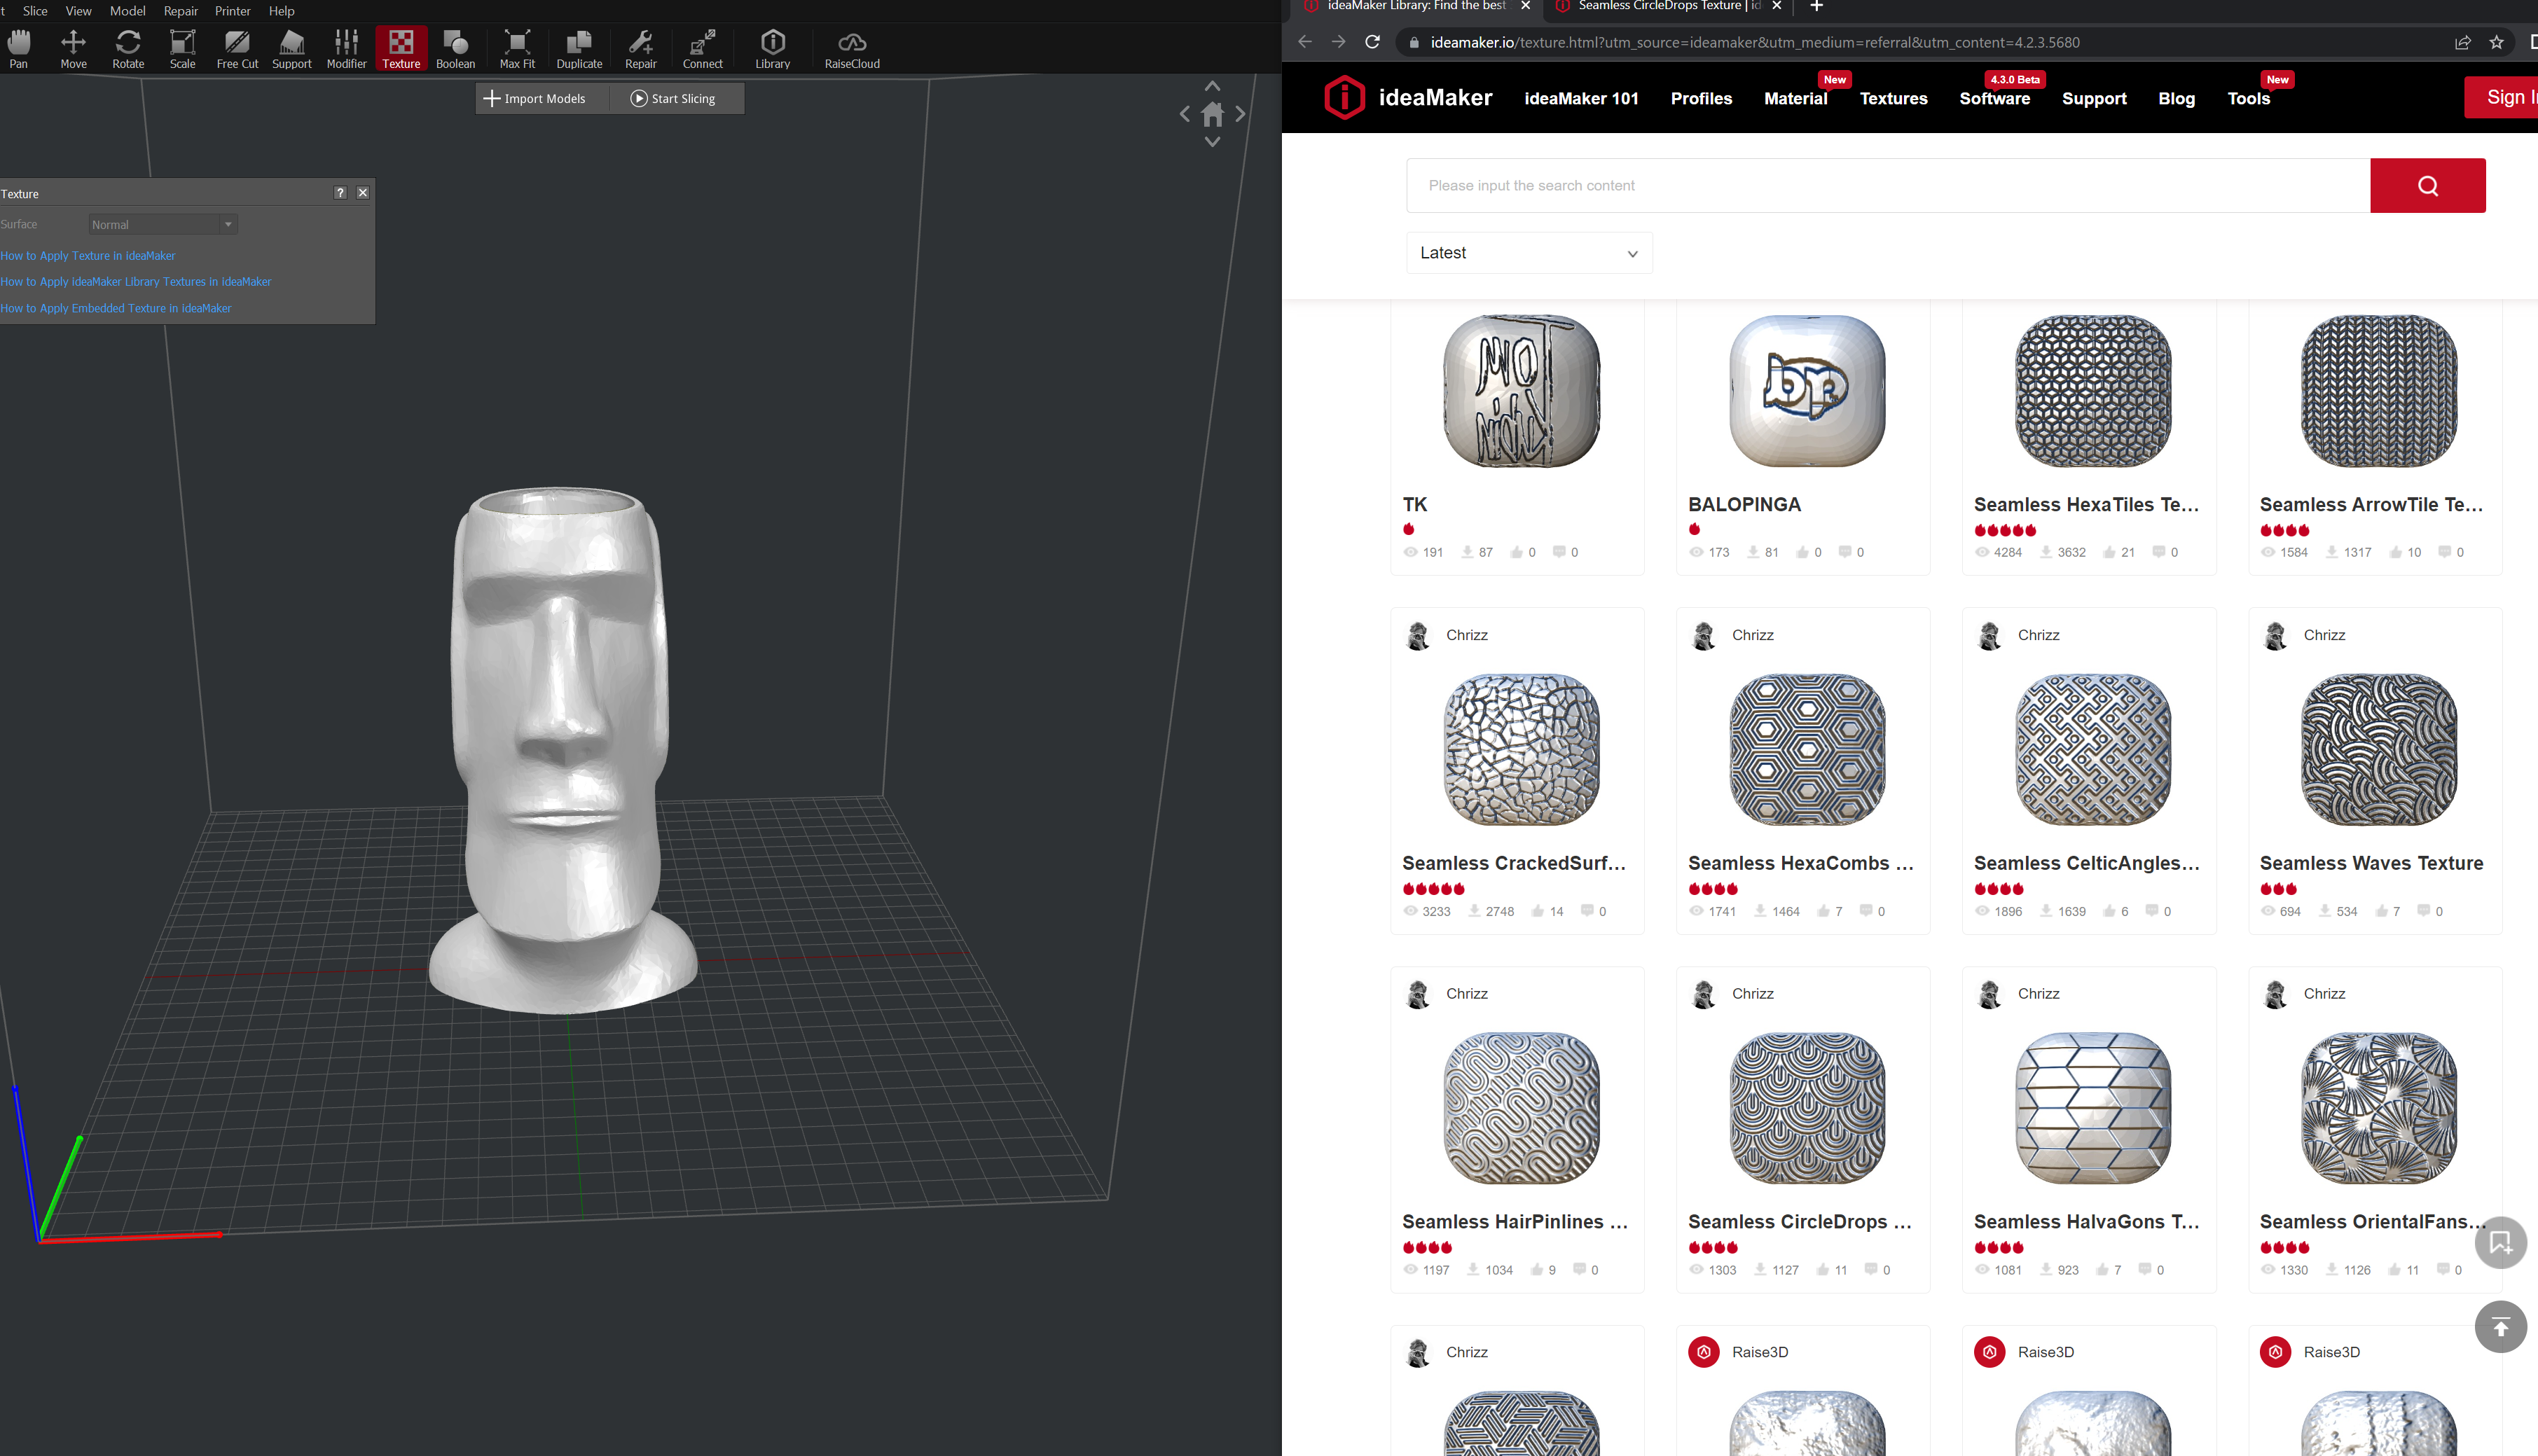The width and height of the screenshot is (2538, 1456).
Task: Open Seamless Waves Texture thumbnail
Action: tap(2378, 749)
